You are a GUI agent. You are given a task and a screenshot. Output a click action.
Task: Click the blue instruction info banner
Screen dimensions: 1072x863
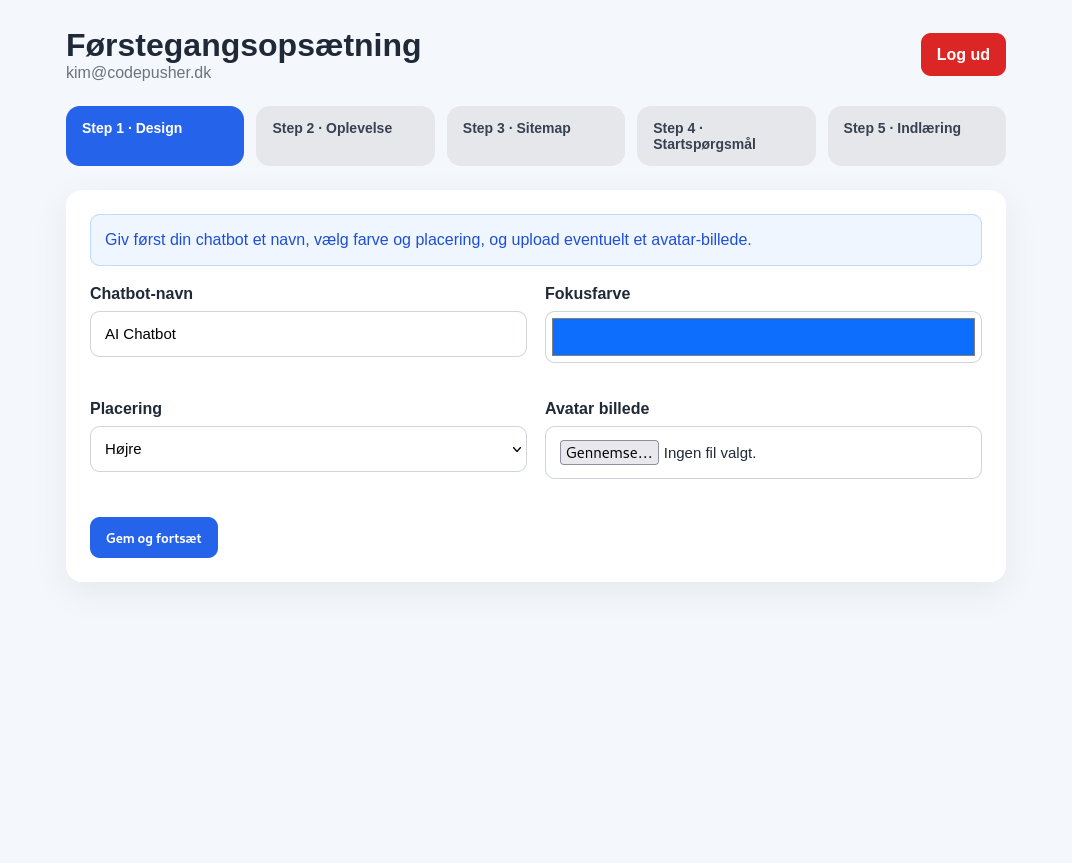click(535, 240)
